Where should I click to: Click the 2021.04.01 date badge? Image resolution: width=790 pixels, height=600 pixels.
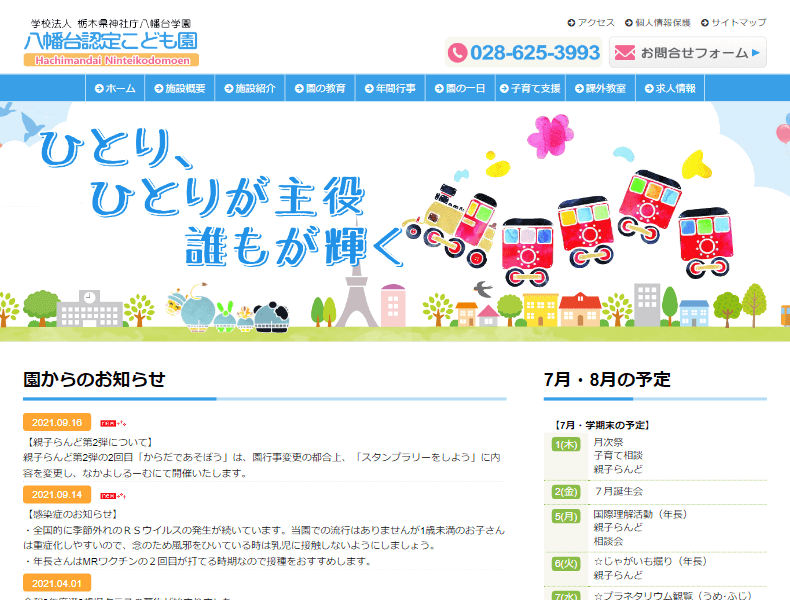57,583
